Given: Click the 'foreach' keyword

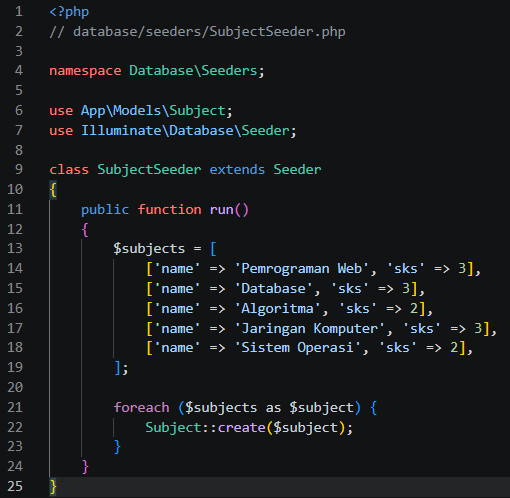Looking at the screenshot, I should [x=141, y=407].
